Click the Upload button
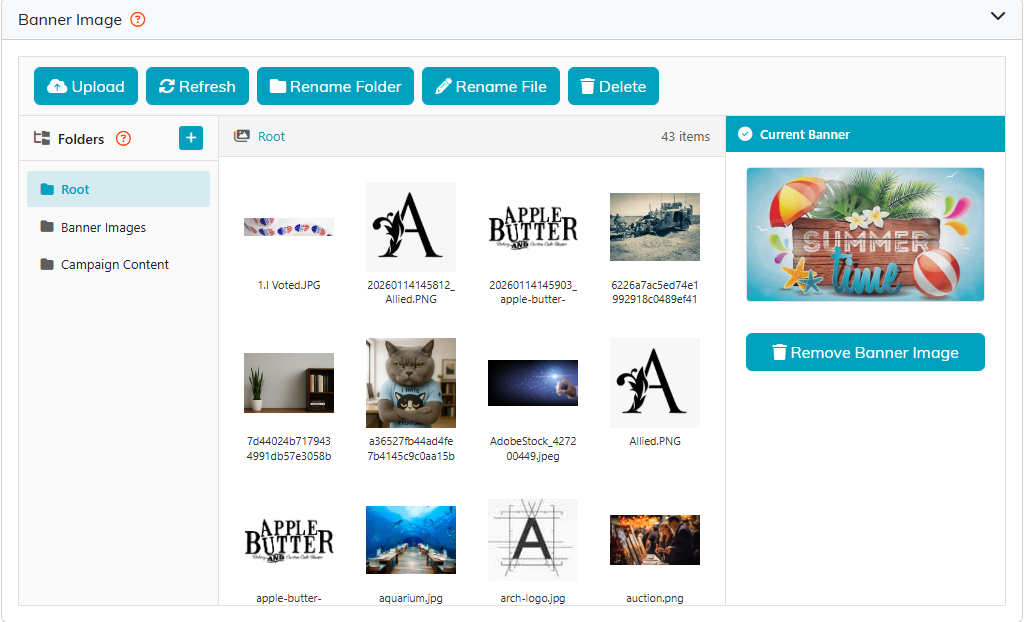The image size is (1024, 622). (x=86, y=86)
